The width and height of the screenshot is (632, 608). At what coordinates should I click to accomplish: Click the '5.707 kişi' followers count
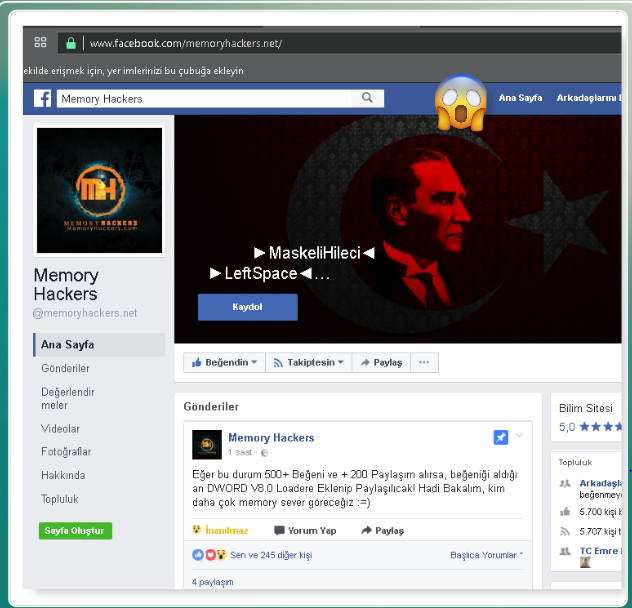601,531
